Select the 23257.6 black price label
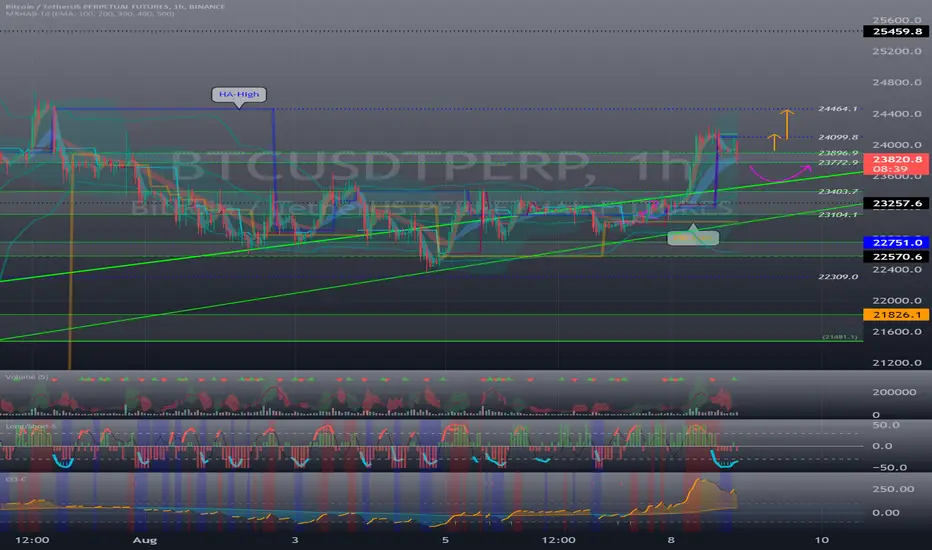This screenshot has height=550, width=932. click(896, 203)
